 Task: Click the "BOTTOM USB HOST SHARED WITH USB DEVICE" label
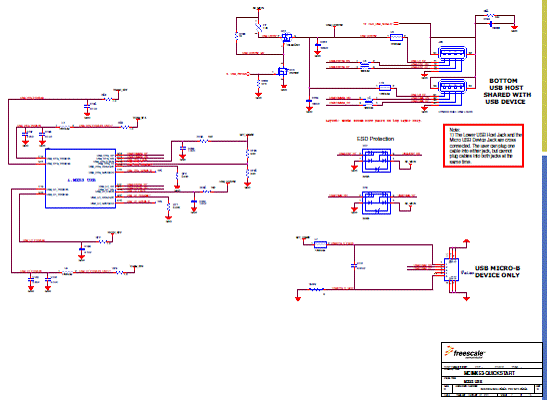click(x=507, y=91)
